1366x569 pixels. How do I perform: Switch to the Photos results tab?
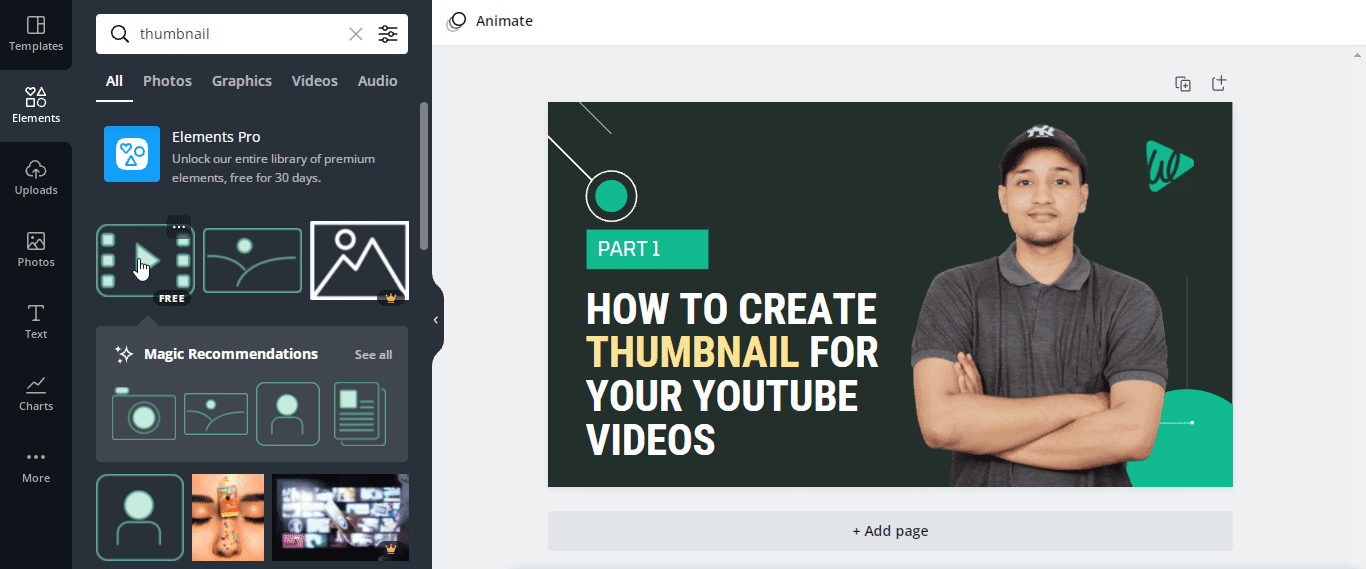point(167,81)
